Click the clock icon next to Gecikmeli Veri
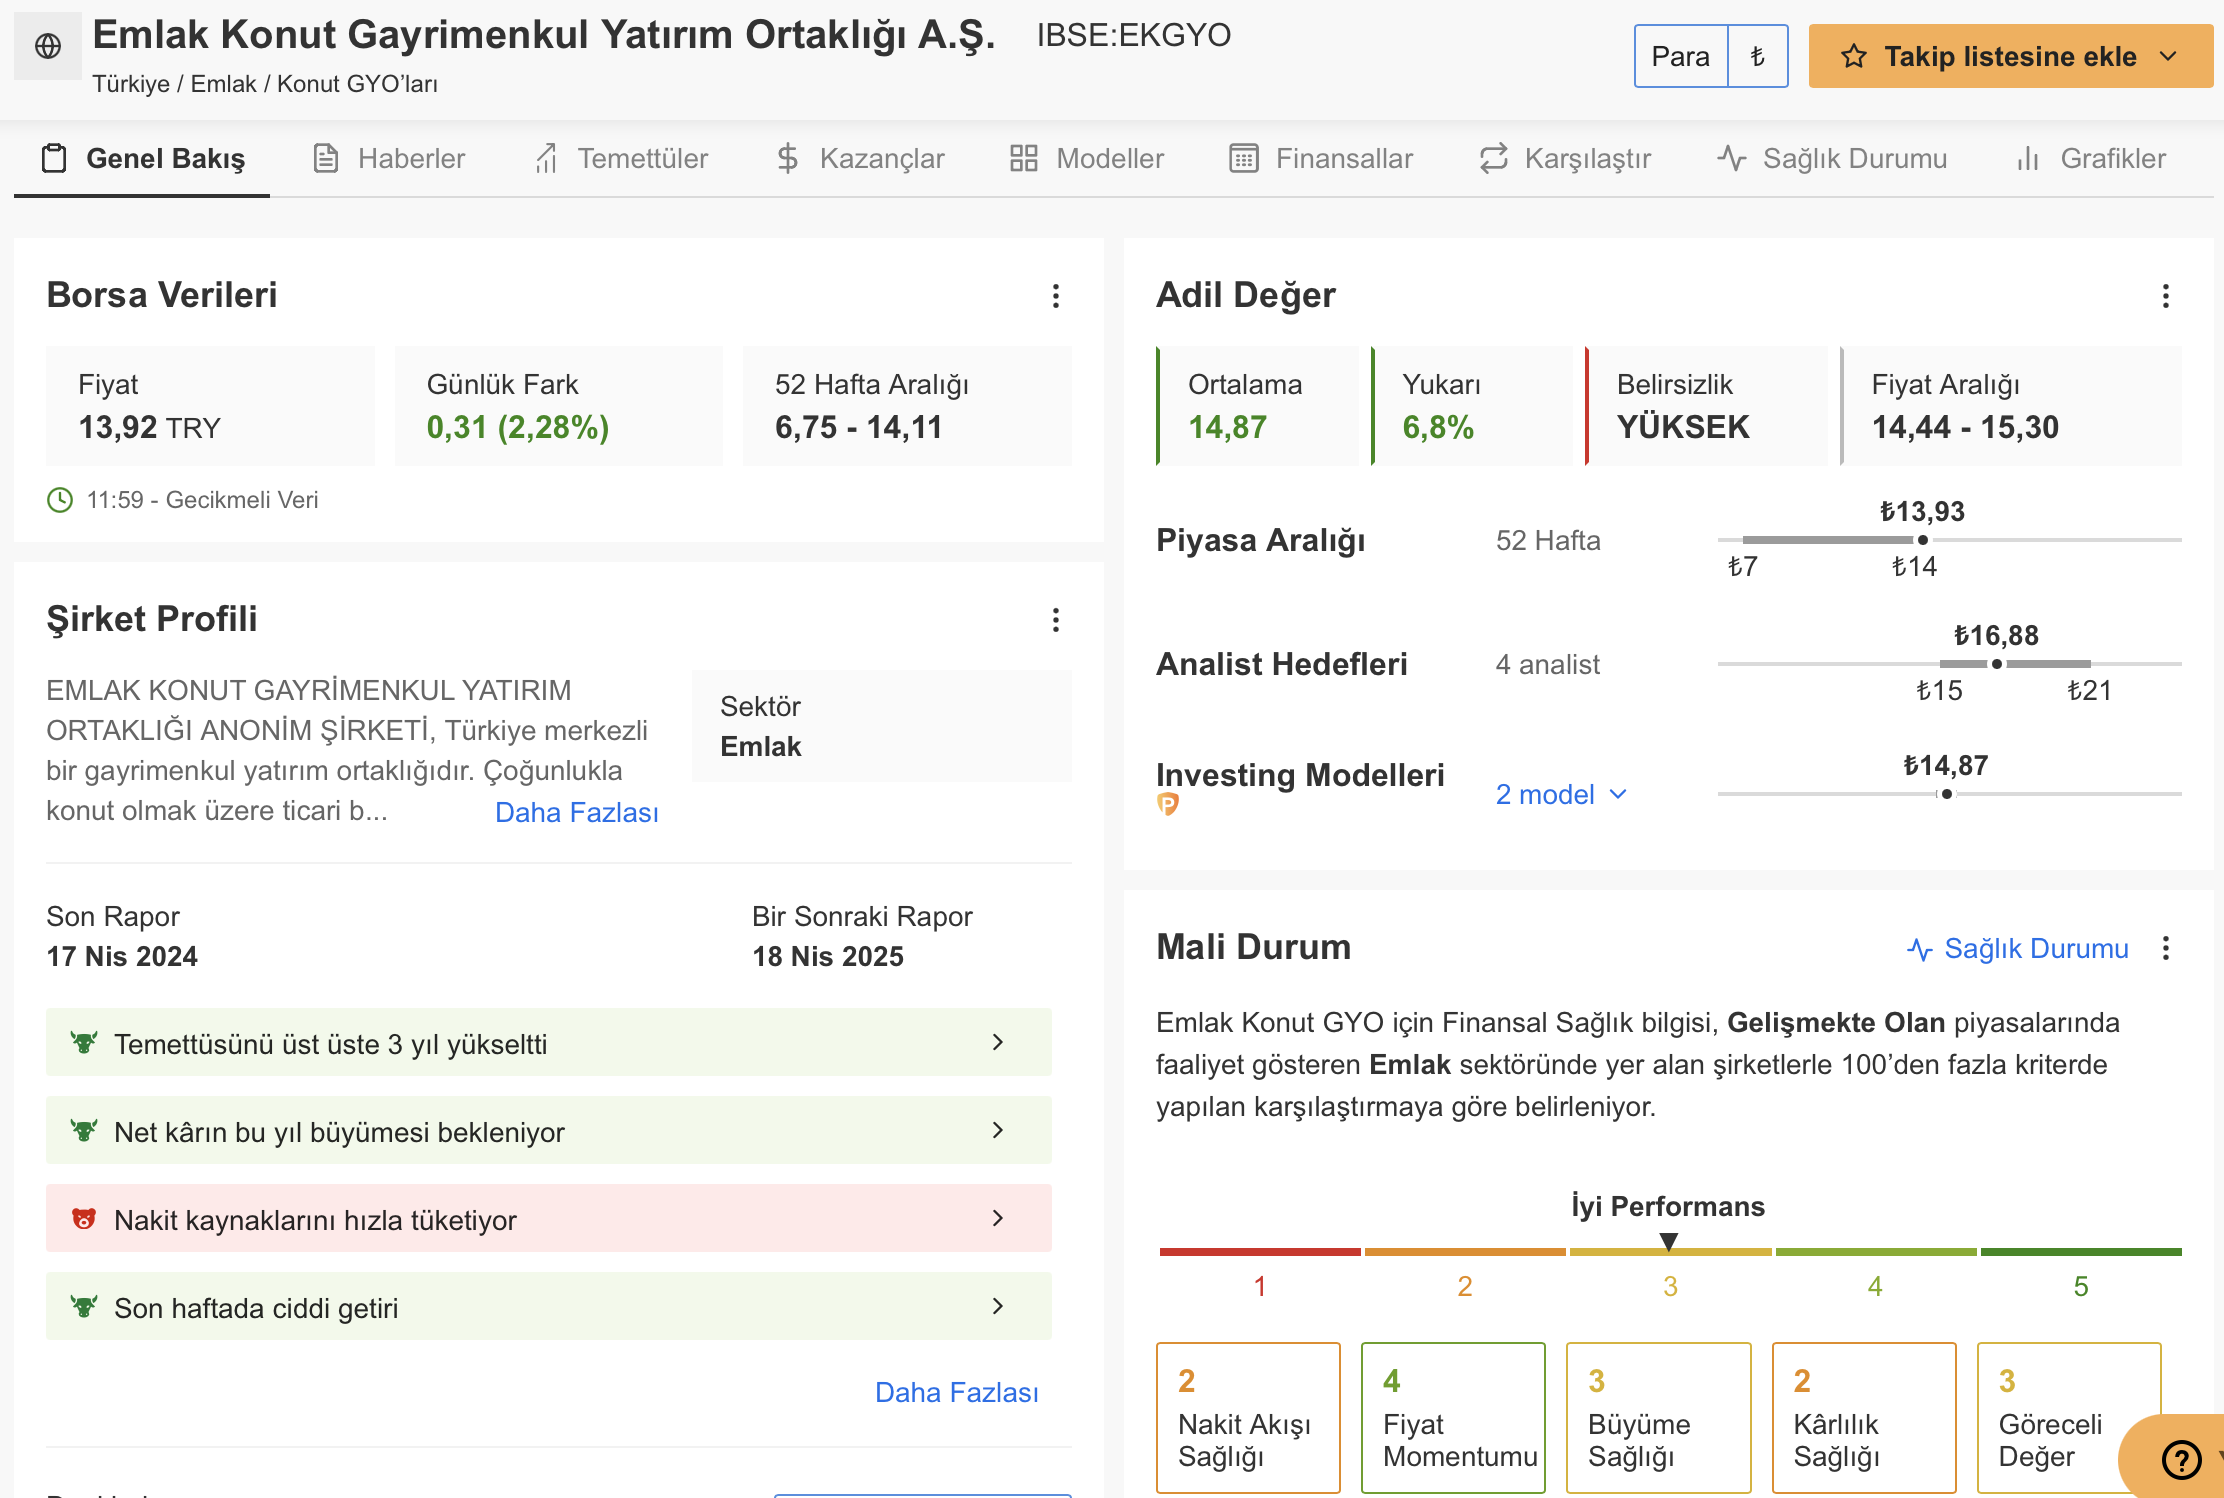This screenshot has width=2224, height=1498. point(60,500)
